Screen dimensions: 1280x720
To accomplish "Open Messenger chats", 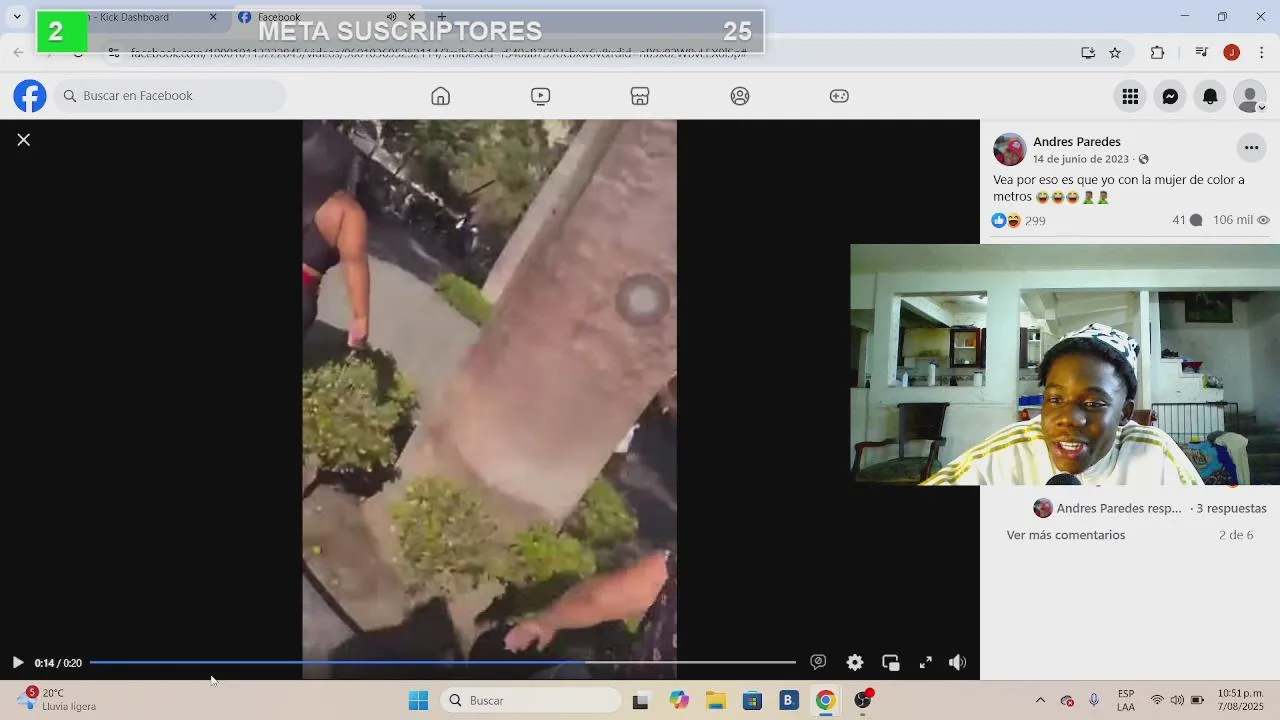I will [1170, 96].
